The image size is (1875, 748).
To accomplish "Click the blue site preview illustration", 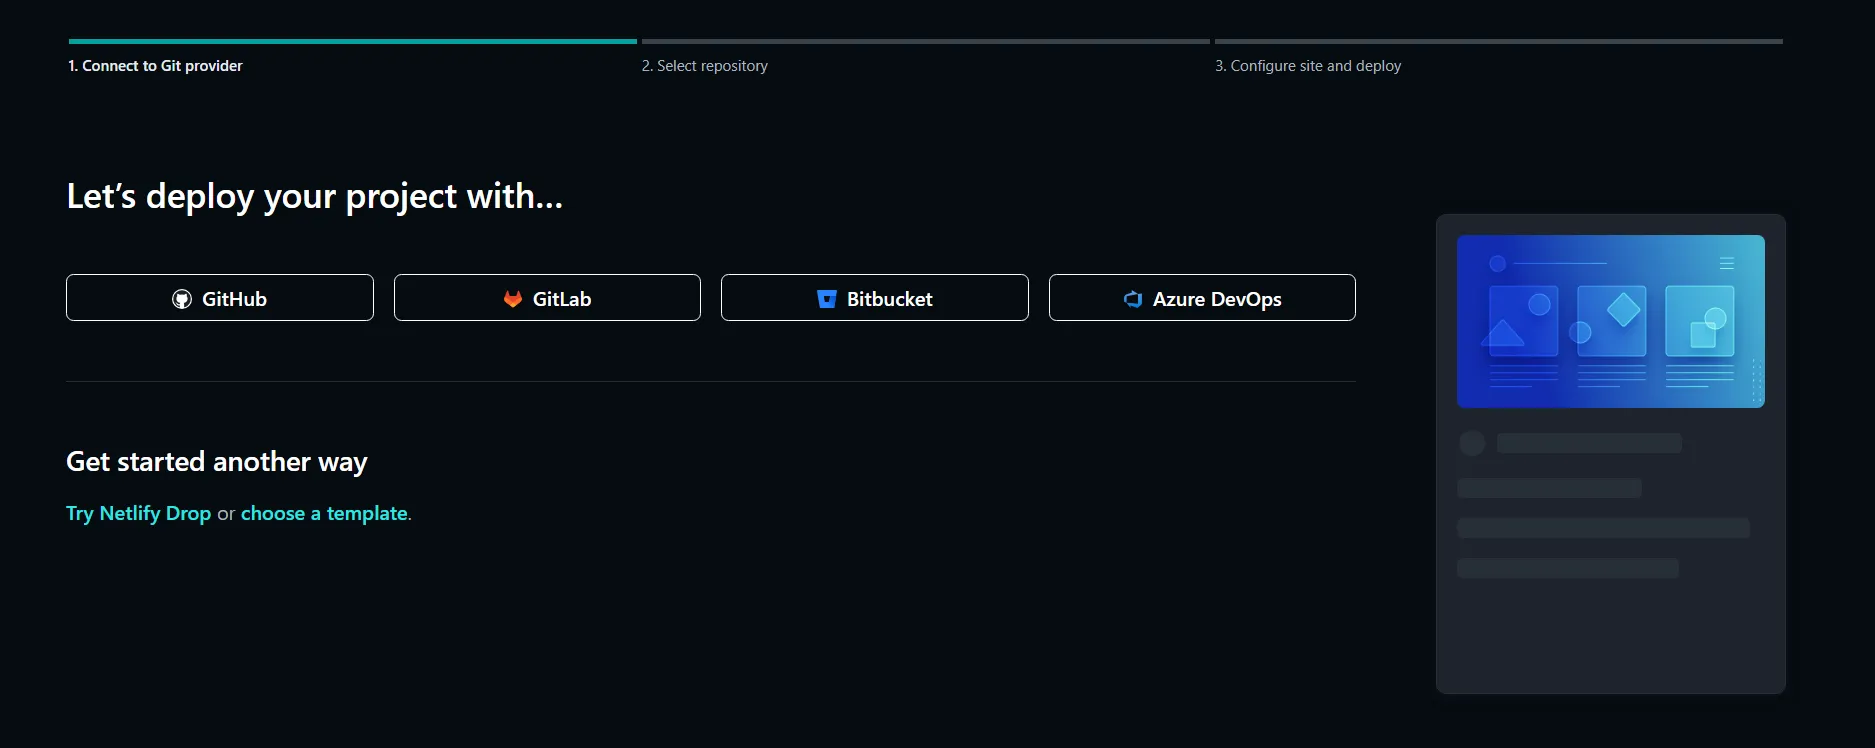I will [x=1611, y=321].
